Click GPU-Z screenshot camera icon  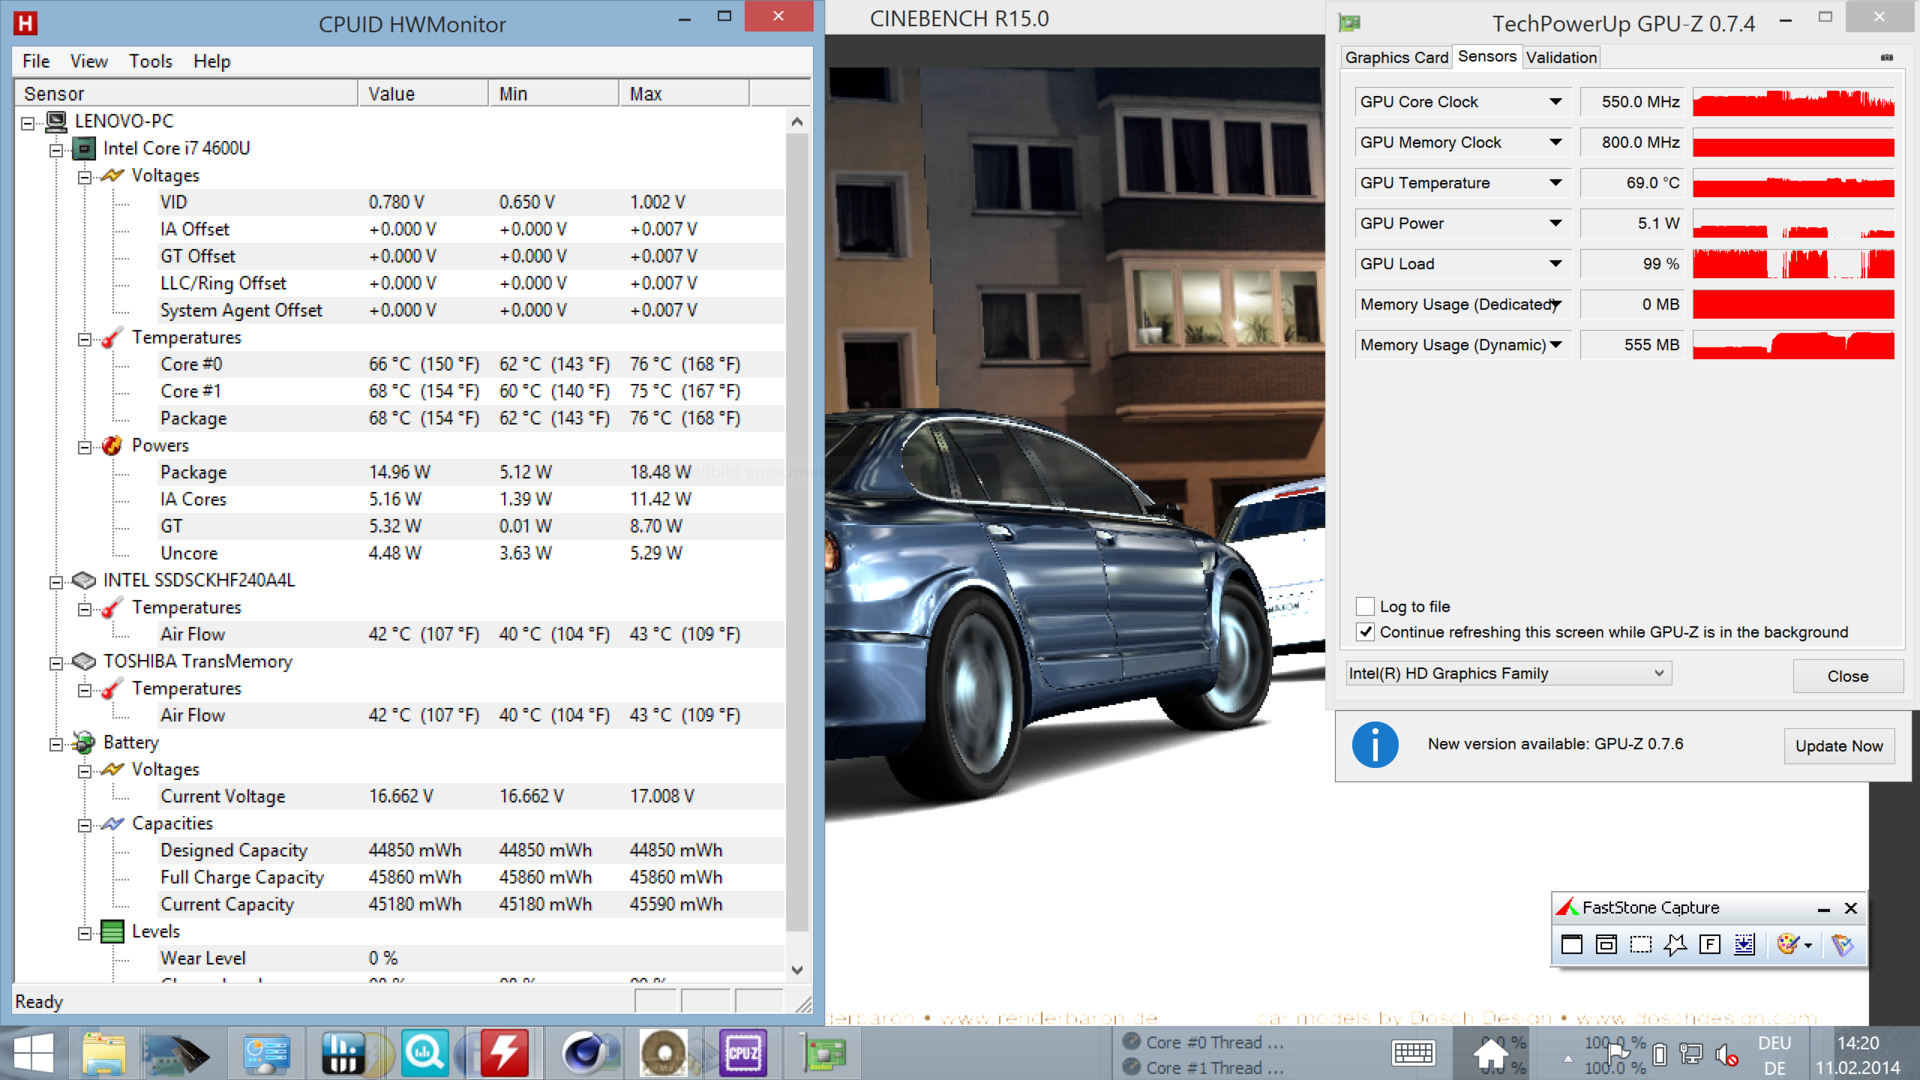[x=1886, y=58]
